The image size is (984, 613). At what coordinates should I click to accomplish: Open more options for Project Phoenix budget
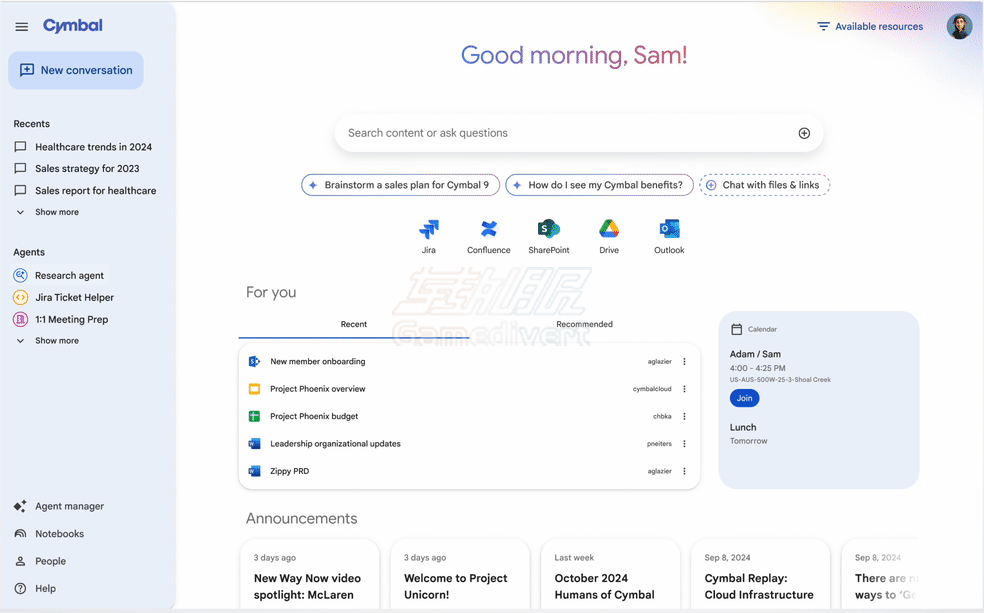684,417
